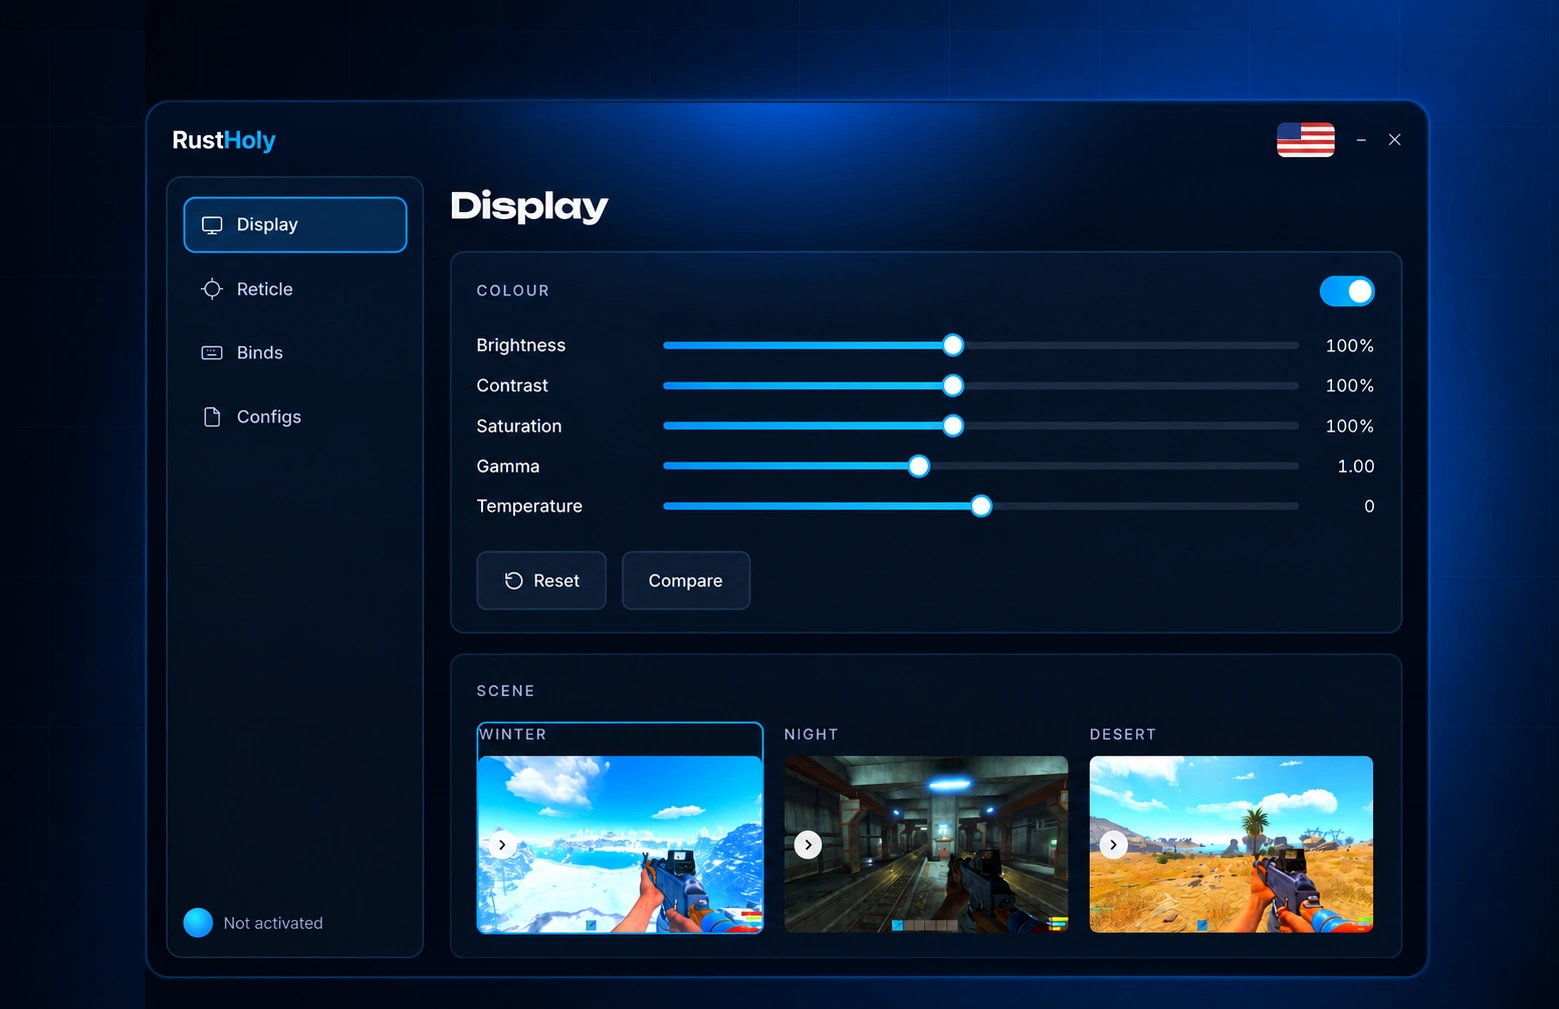Switch to the Binds section
This screenshot has width=1559, height=1009.
(295, 353)
